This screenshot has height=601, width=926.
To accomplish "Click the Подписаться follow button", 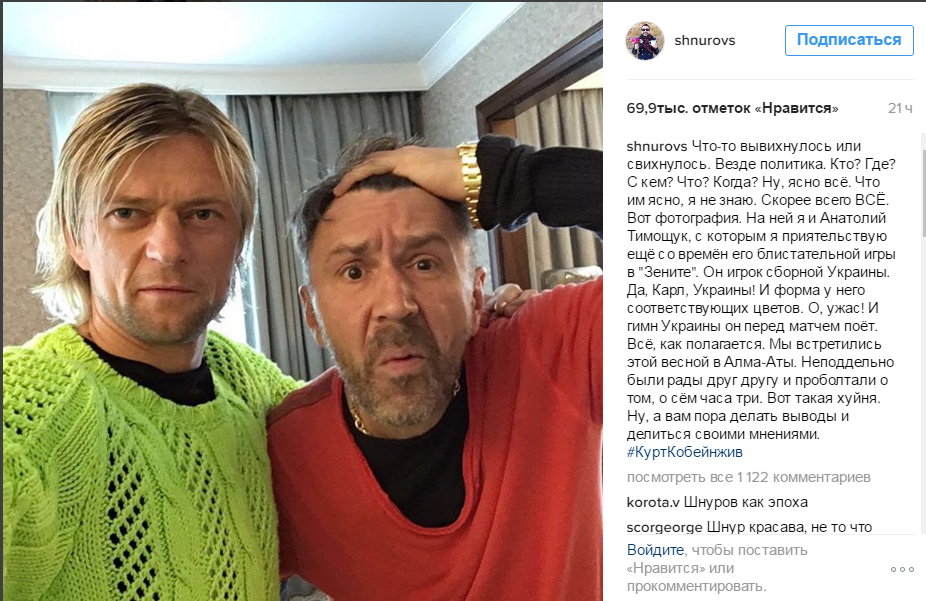I will click(849, 40).
